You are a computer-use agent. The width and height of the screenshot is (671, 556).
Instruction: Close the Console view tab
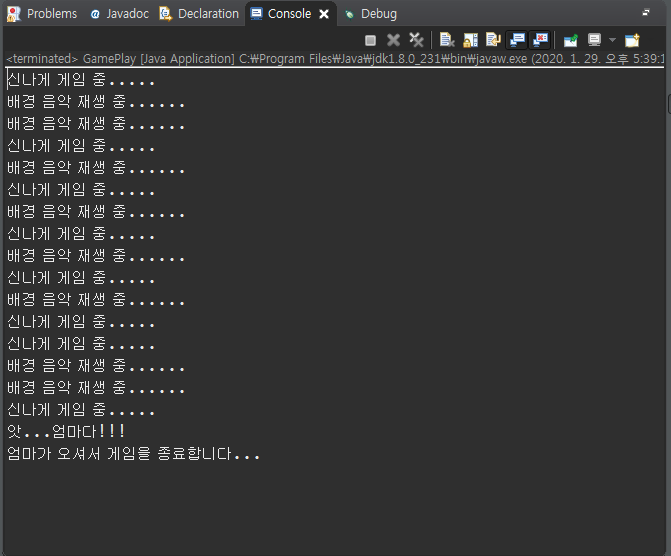pos(324,14)
